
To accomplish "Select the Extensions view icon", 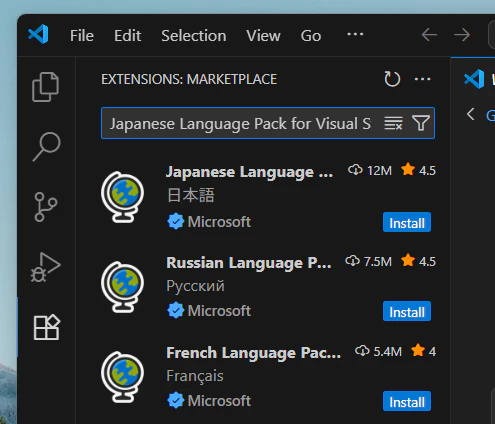I will [x=47, y=327].
